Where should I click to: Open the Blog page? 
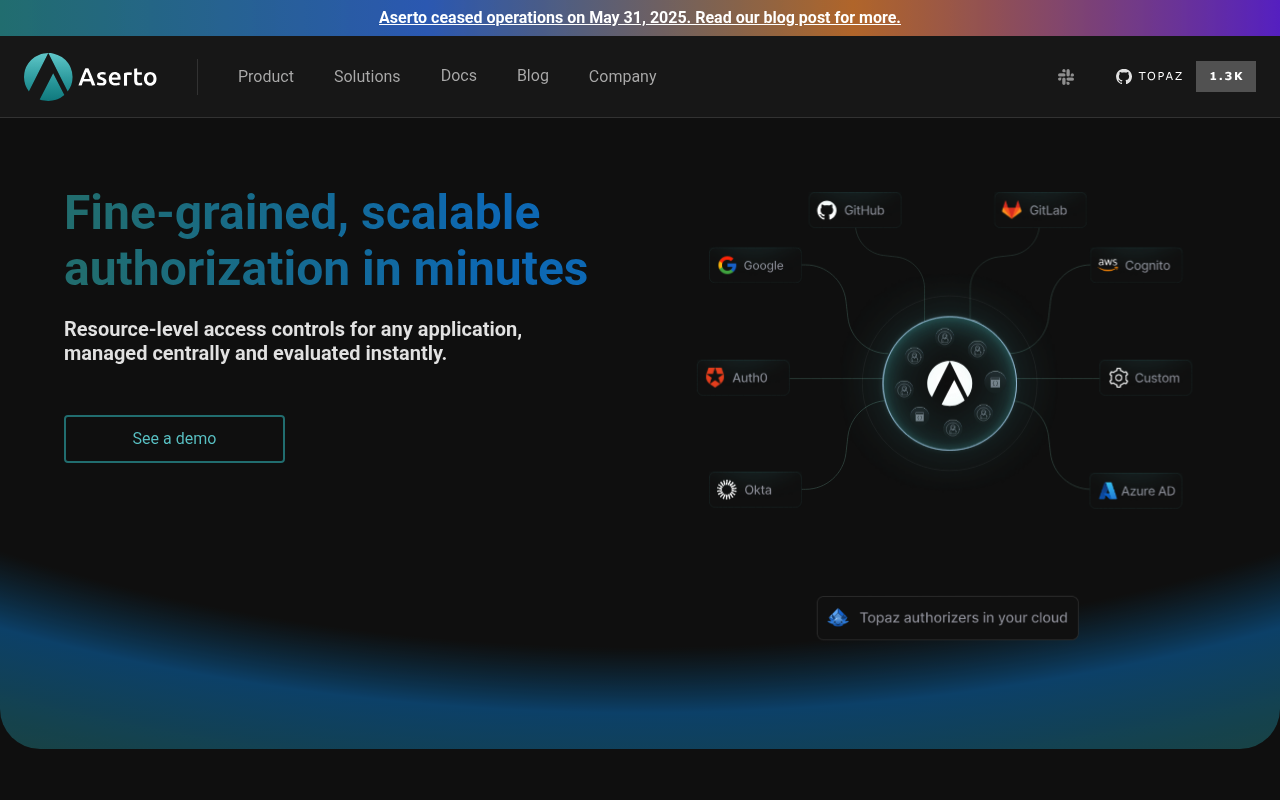click(533, 75)
